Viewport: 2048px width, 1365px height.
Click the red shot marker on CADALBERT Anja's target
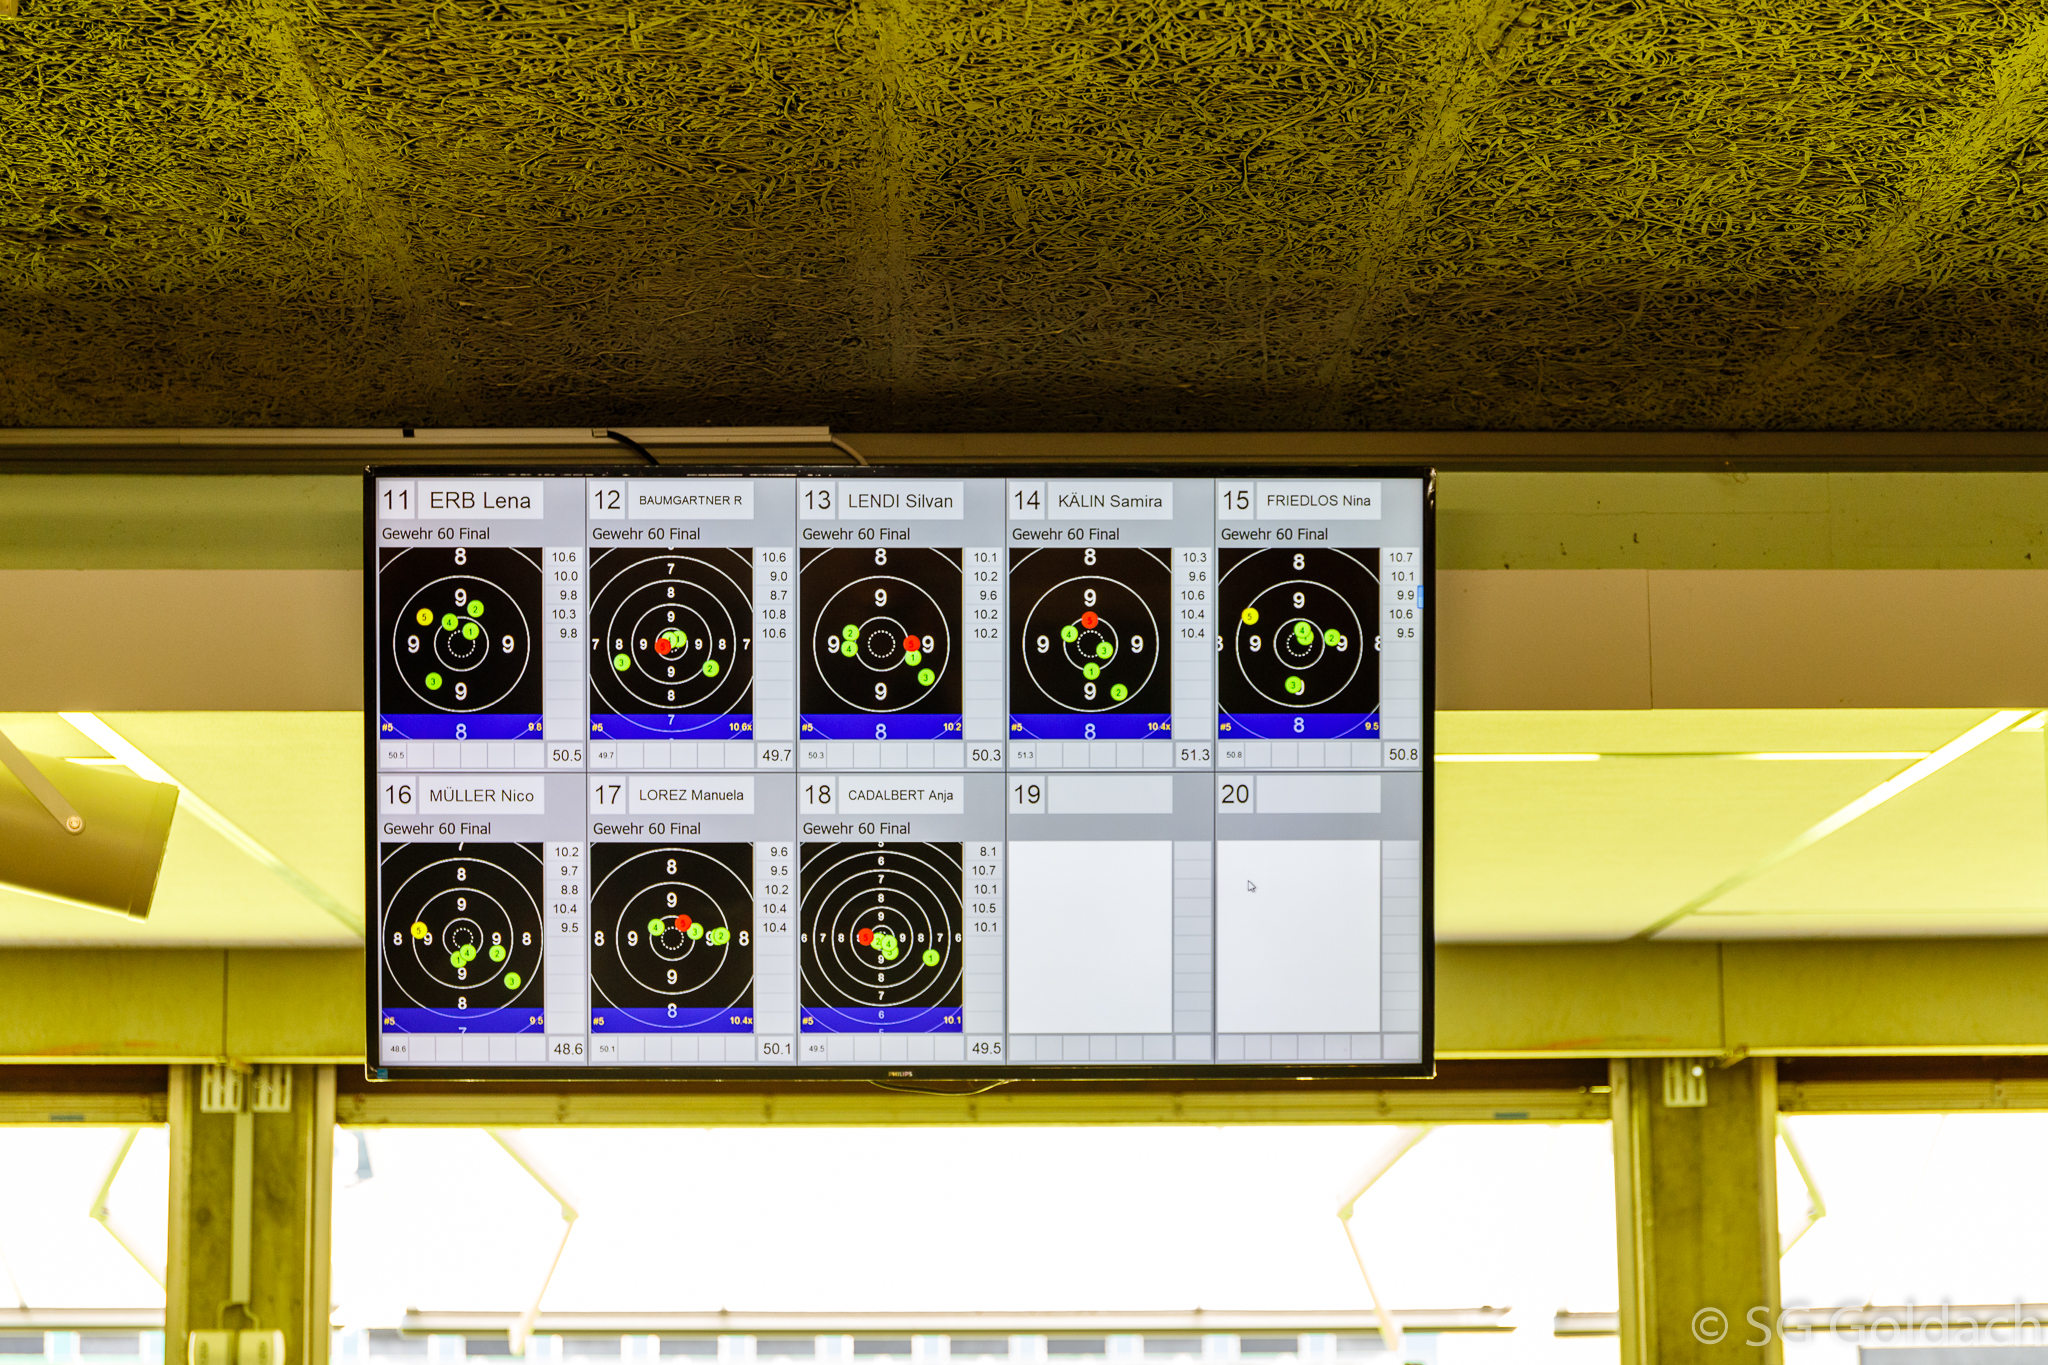865,936
